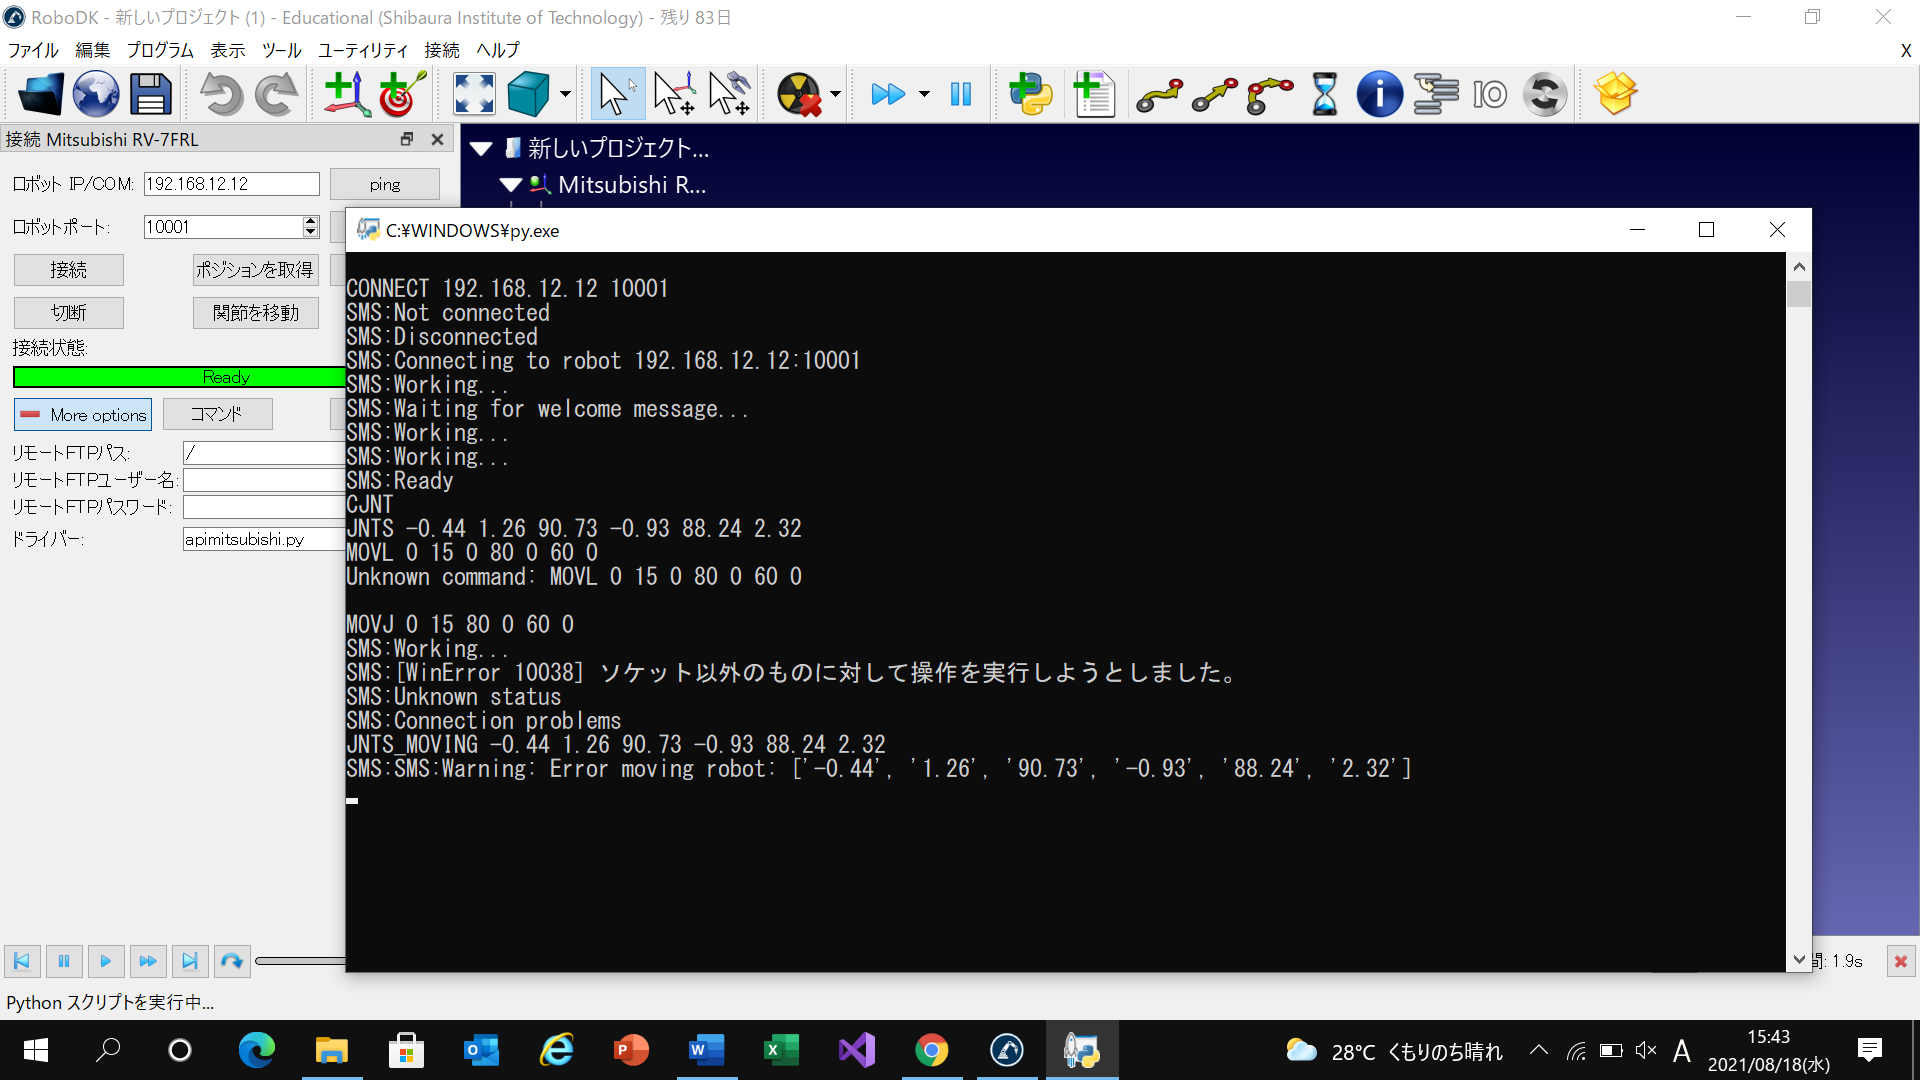This screenshot has height=1080, width=1920.
Task: Pause the simulation in the toolbar
Action: (961, 95)
